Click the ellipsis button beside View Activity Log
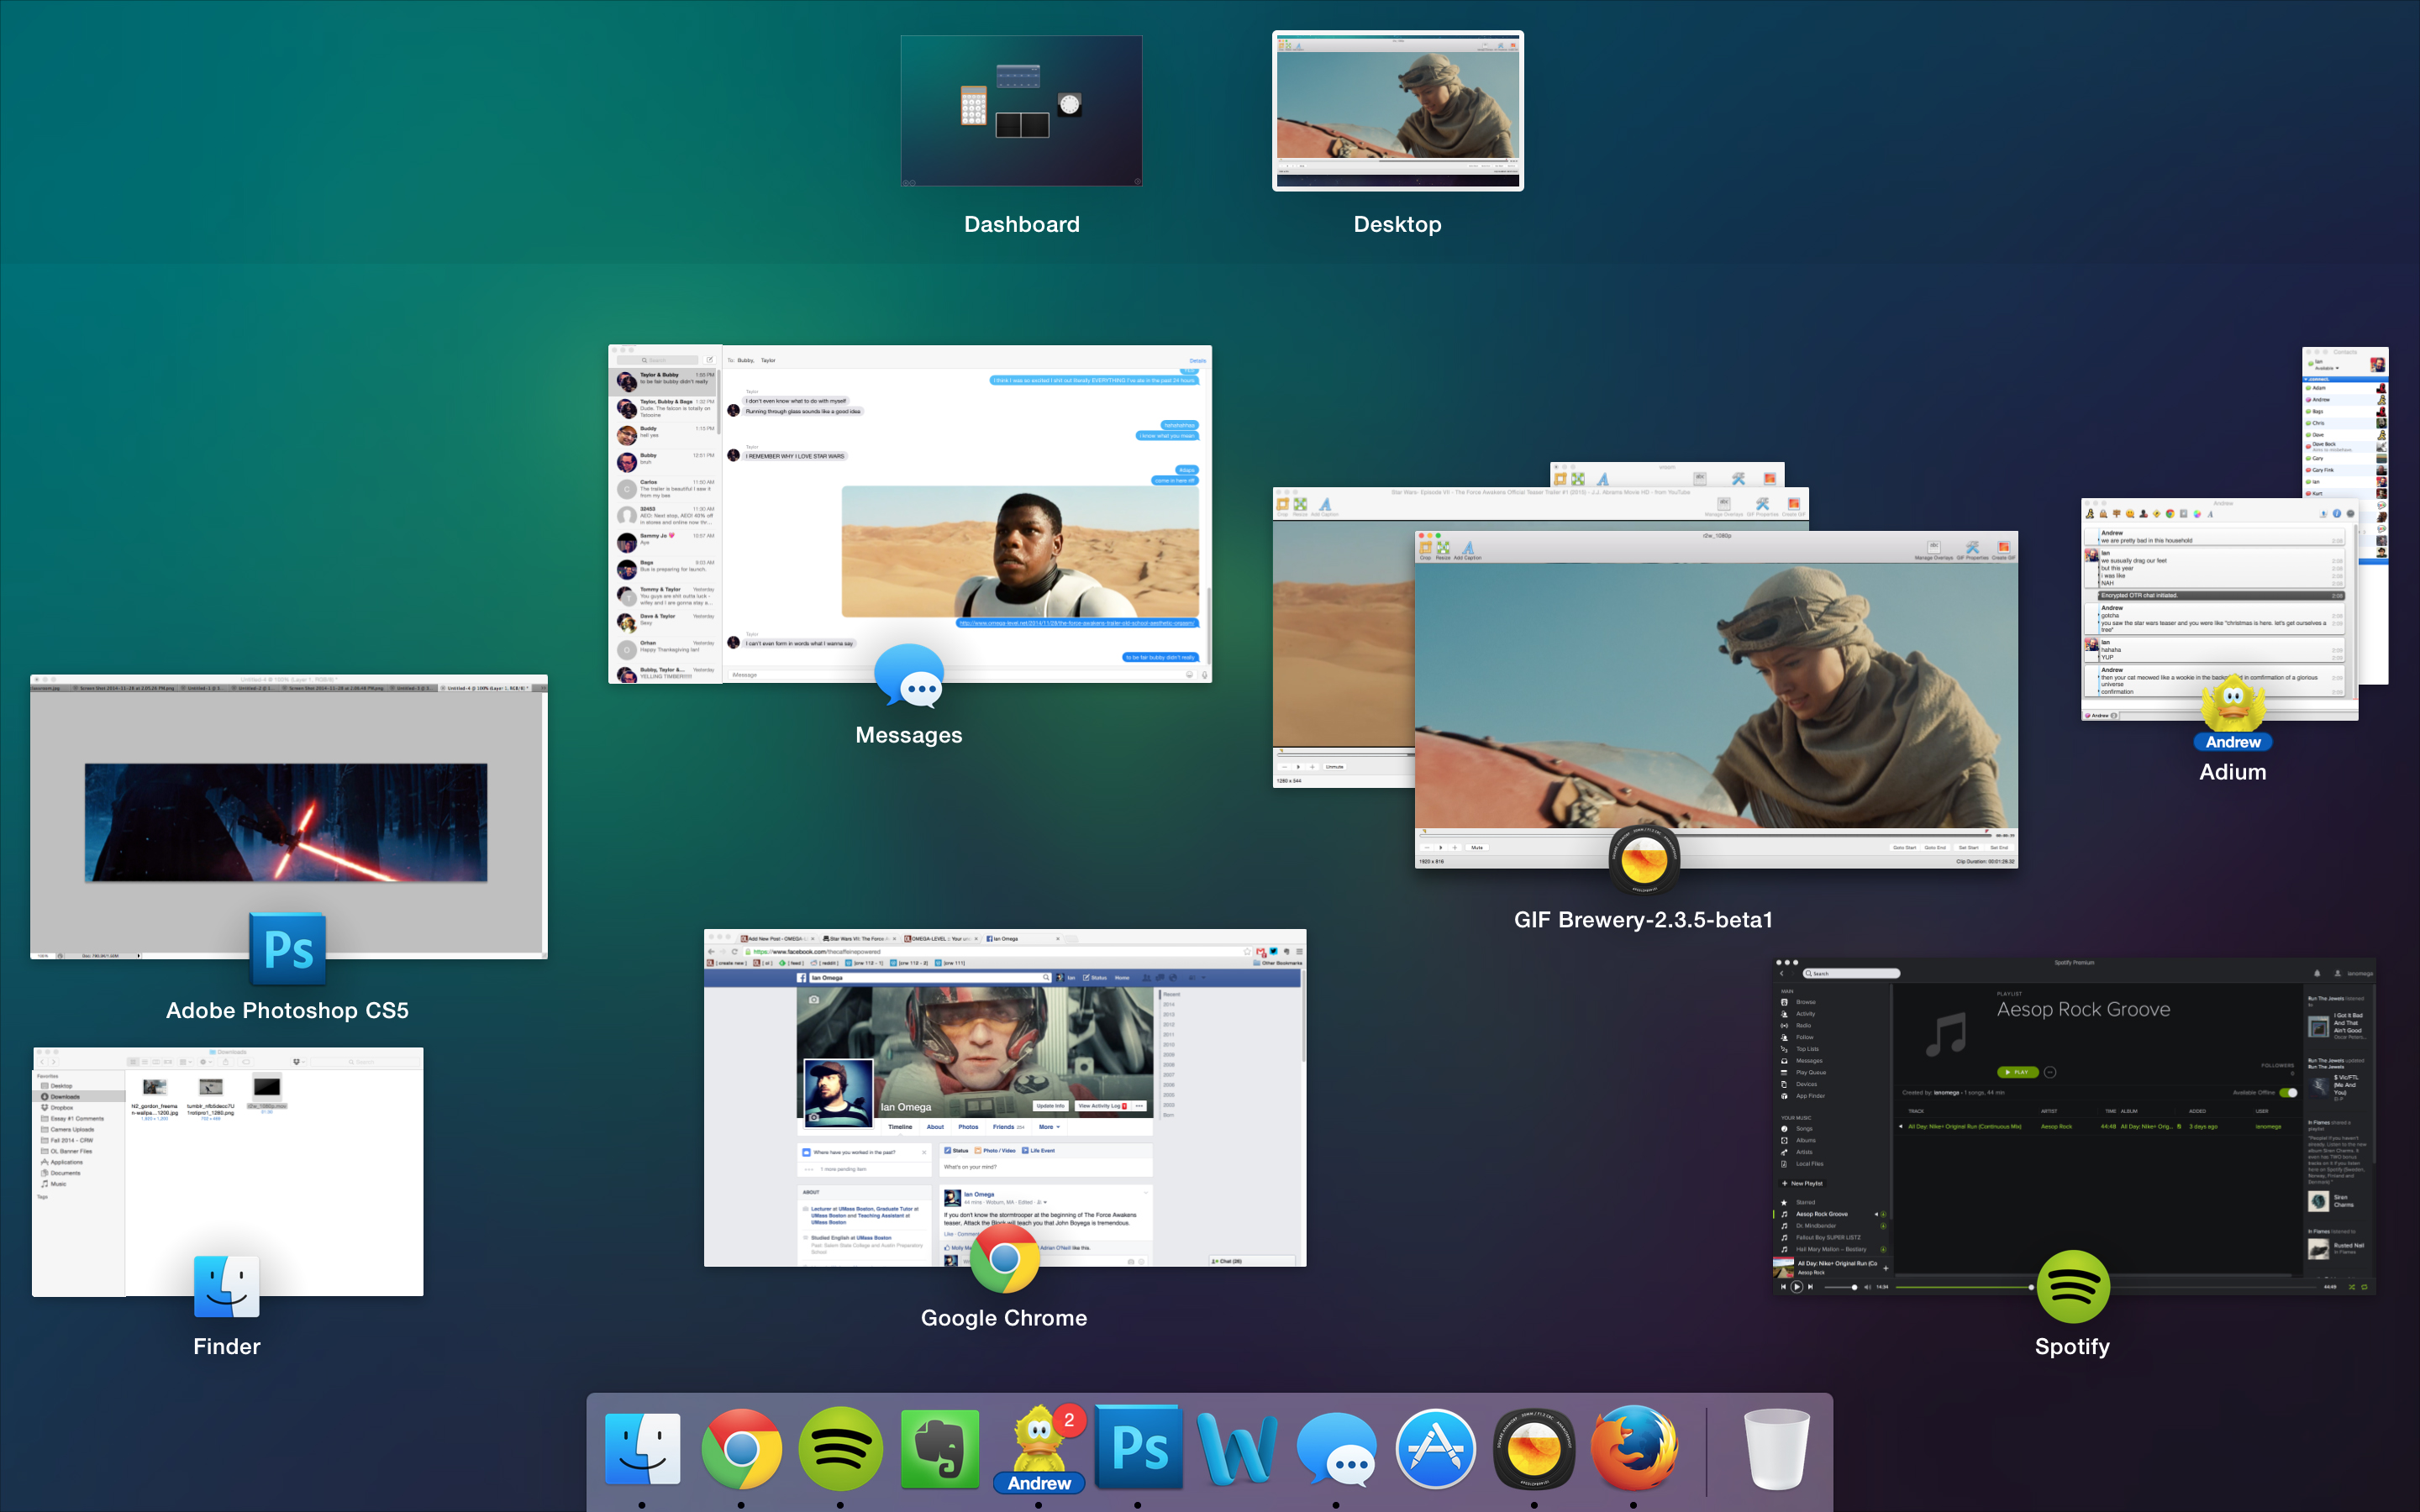The width and height of the screenshot is (2420, 1512). (1139, 1106)
